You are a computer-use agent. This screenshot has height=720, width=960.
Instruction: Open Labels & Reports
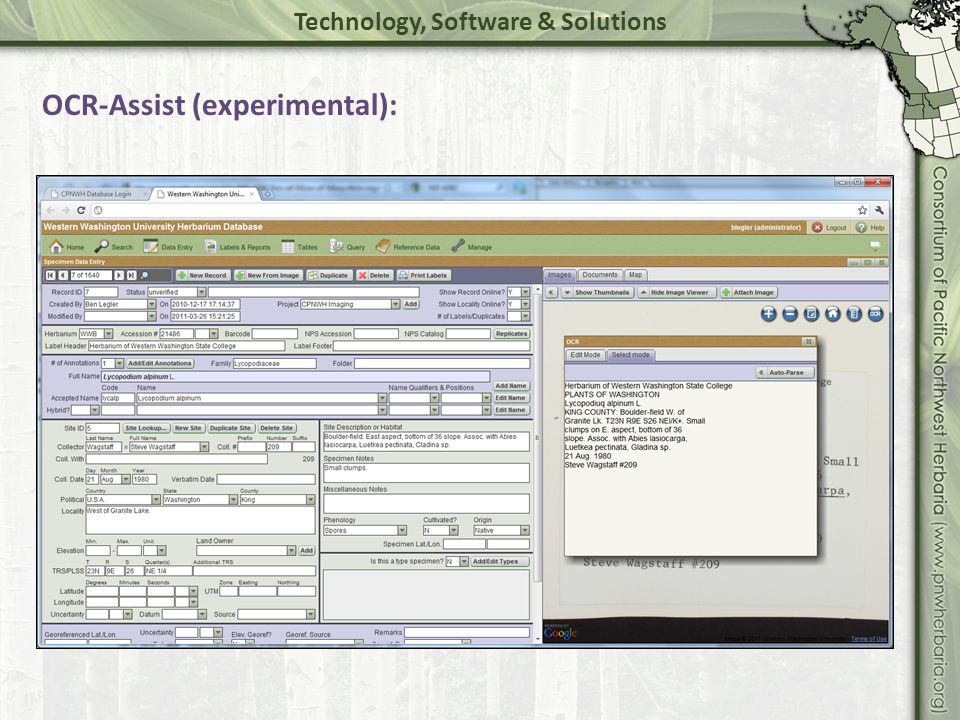point(238,247)
